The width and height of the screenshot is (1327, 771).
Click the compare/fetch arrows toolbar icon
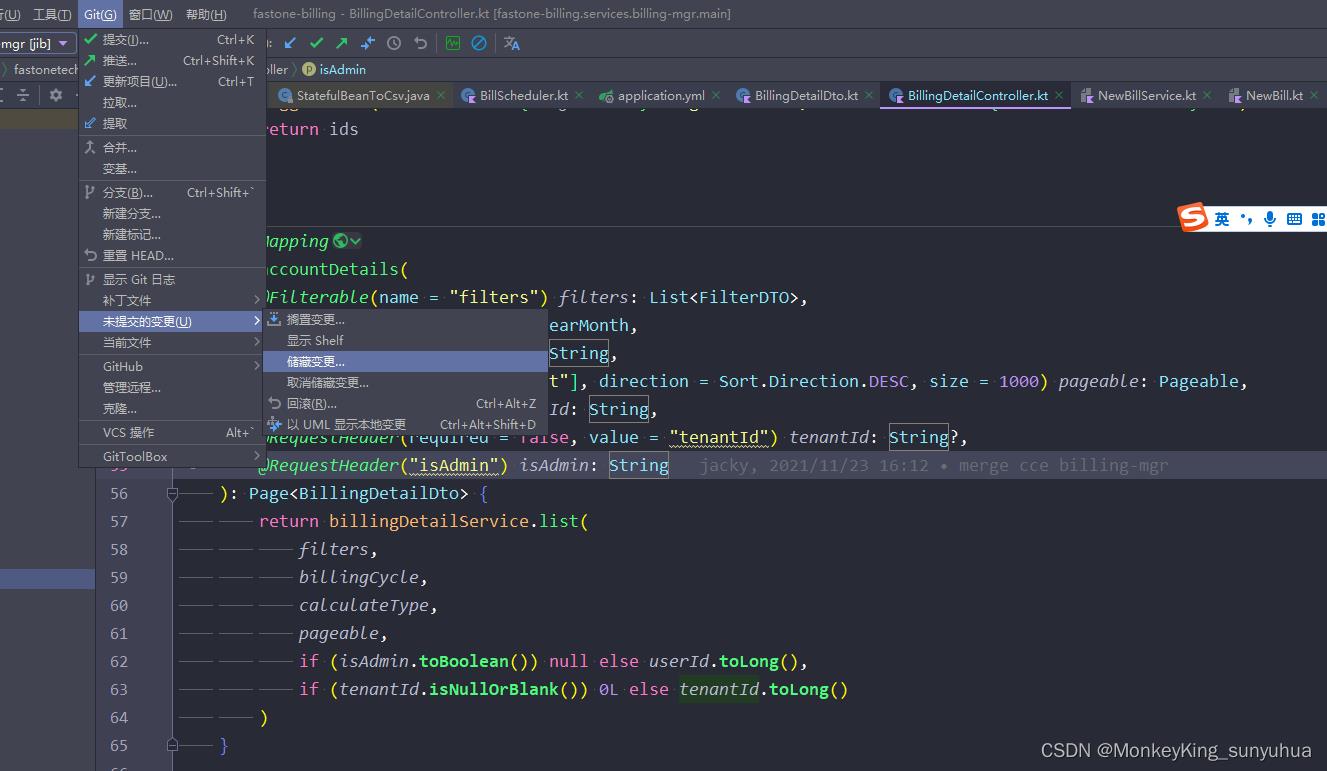click(368, 43)
